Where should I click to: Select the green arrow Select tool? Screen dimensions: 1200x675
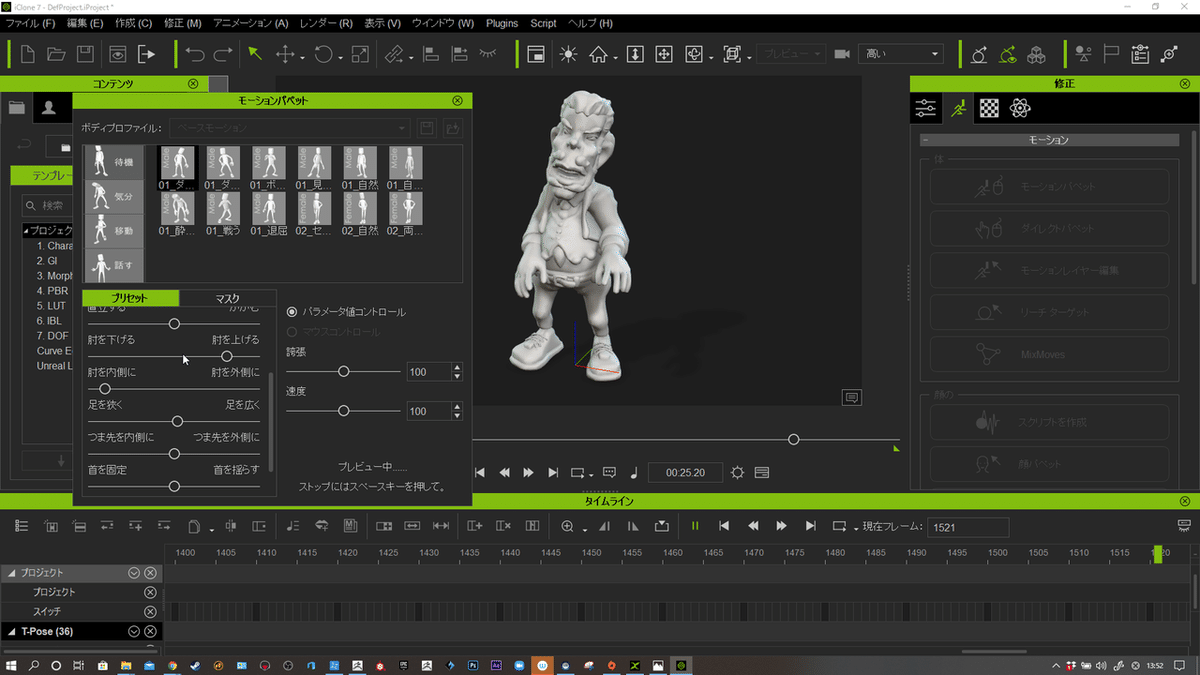pyautogui.click(x=255, y=54)
